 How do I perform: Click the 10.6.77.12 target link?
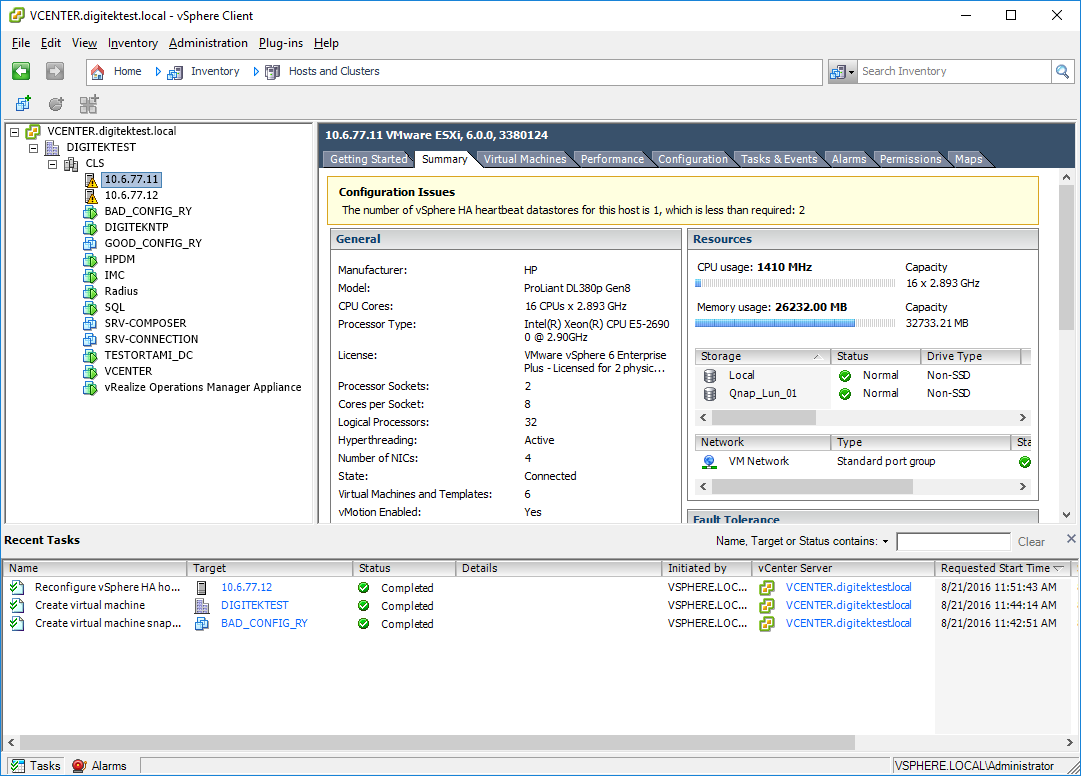[246, 588]
